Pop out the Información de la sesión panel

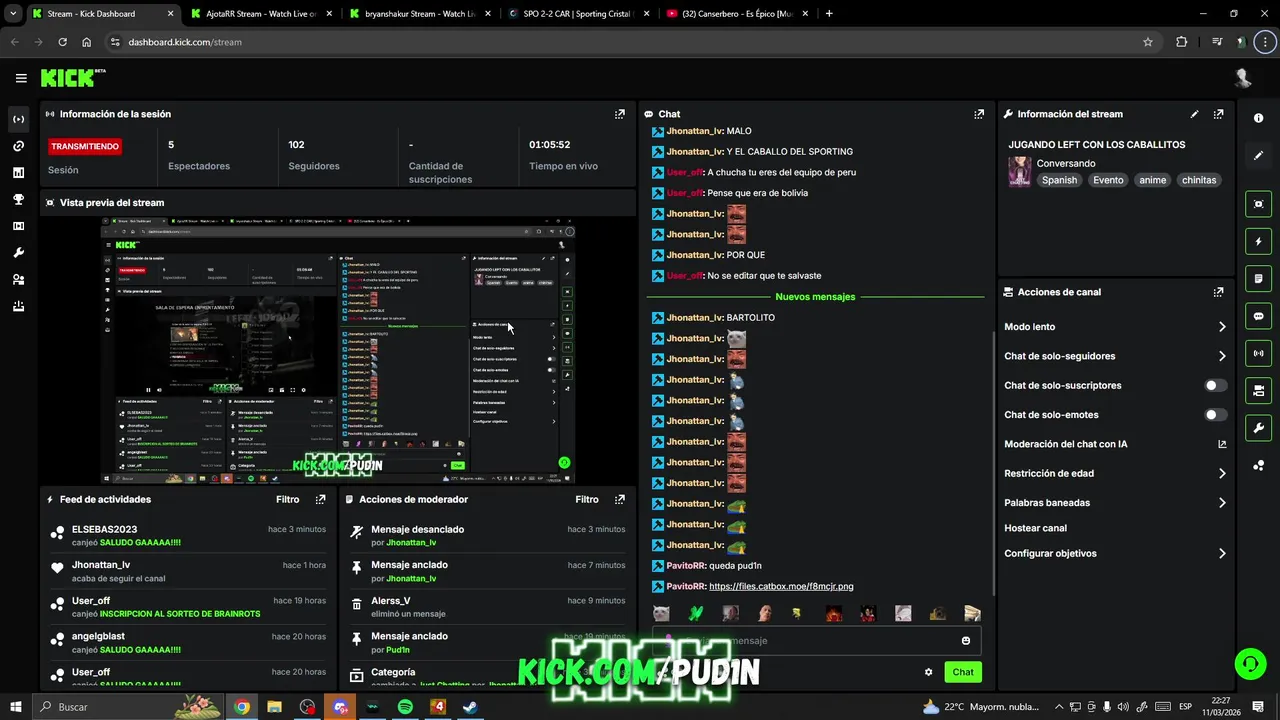[x=619, y=114]
